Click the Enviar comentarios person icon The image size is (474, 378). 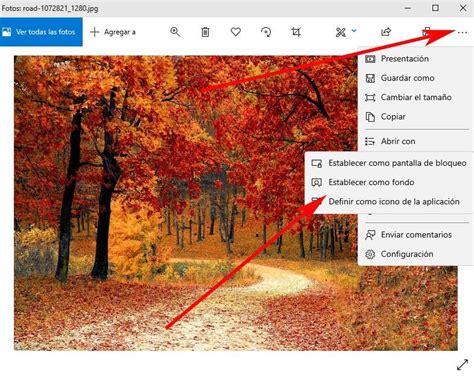pyautogui.click(x=370, y=235)
